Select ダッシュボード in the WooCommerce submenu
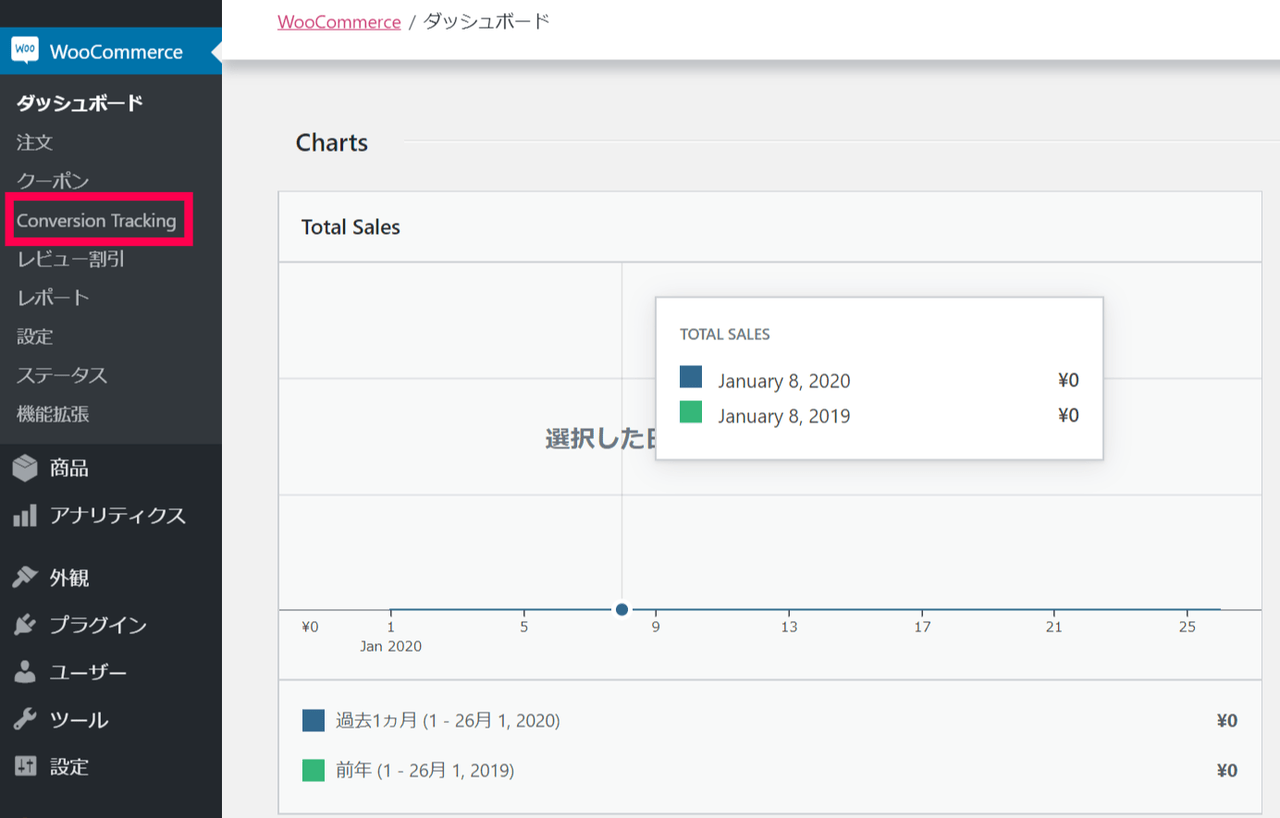The image size is (1280, 818). (80, 103)
